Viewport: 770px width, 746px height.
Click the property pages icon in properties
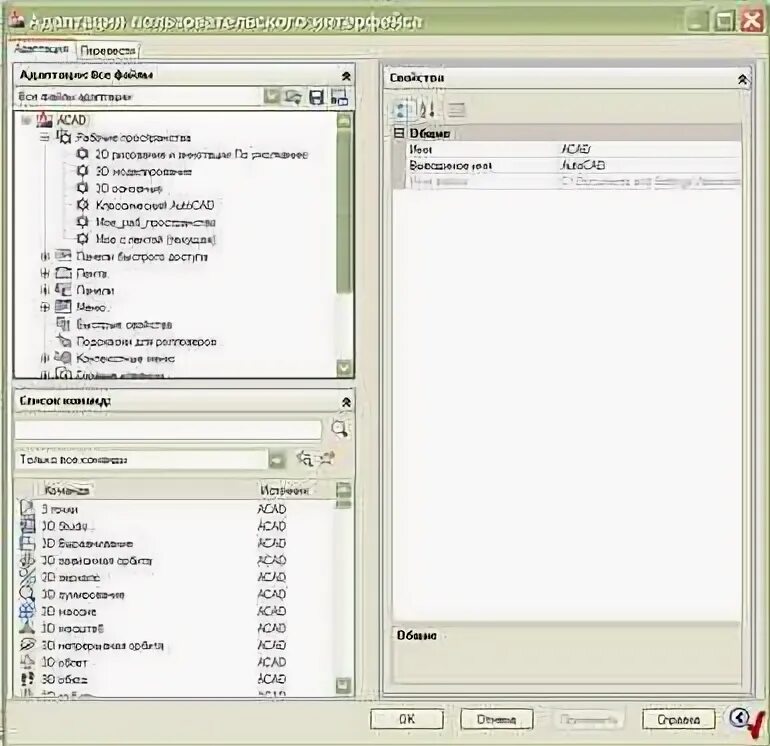[456, 110]
